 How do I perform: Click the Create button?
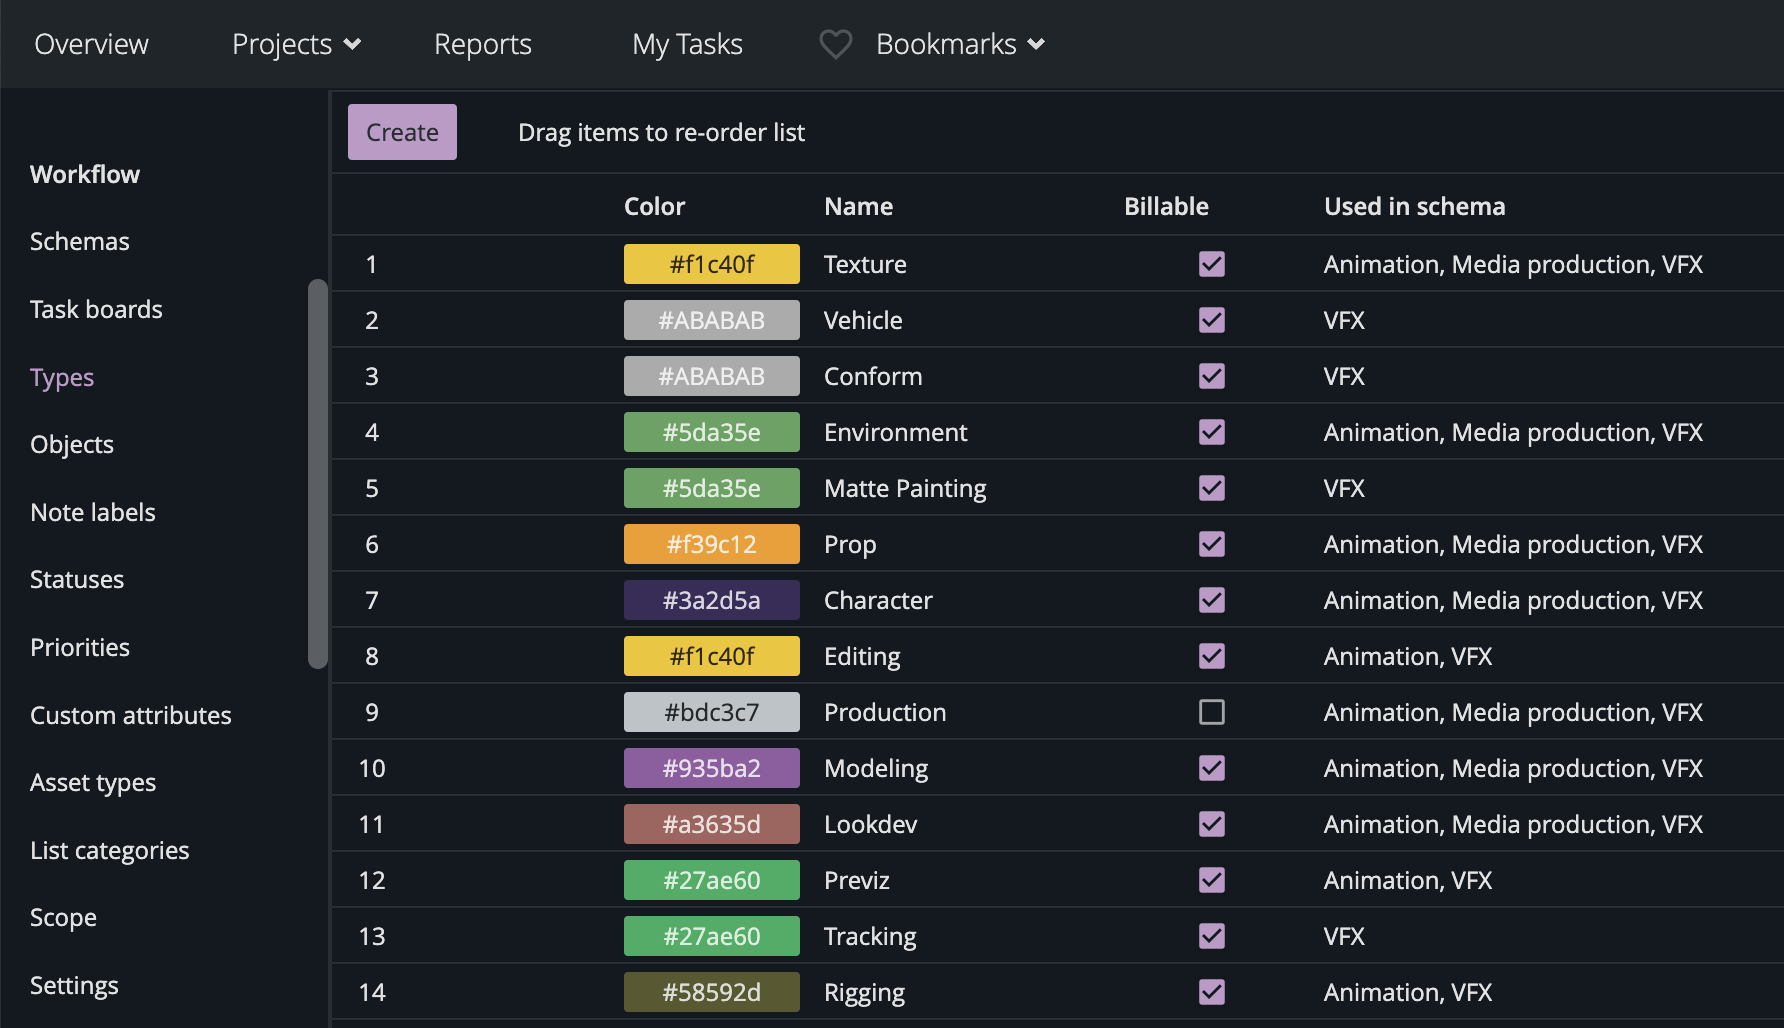401,131
